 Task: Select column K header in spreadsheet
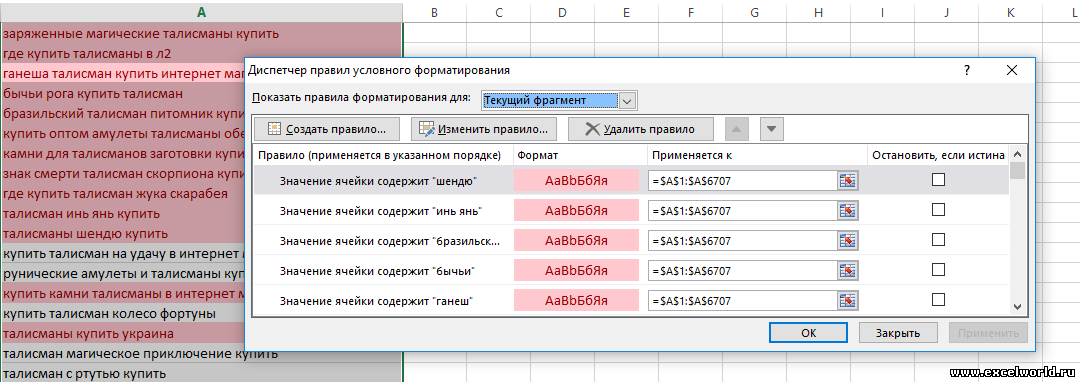(1010, 12)
